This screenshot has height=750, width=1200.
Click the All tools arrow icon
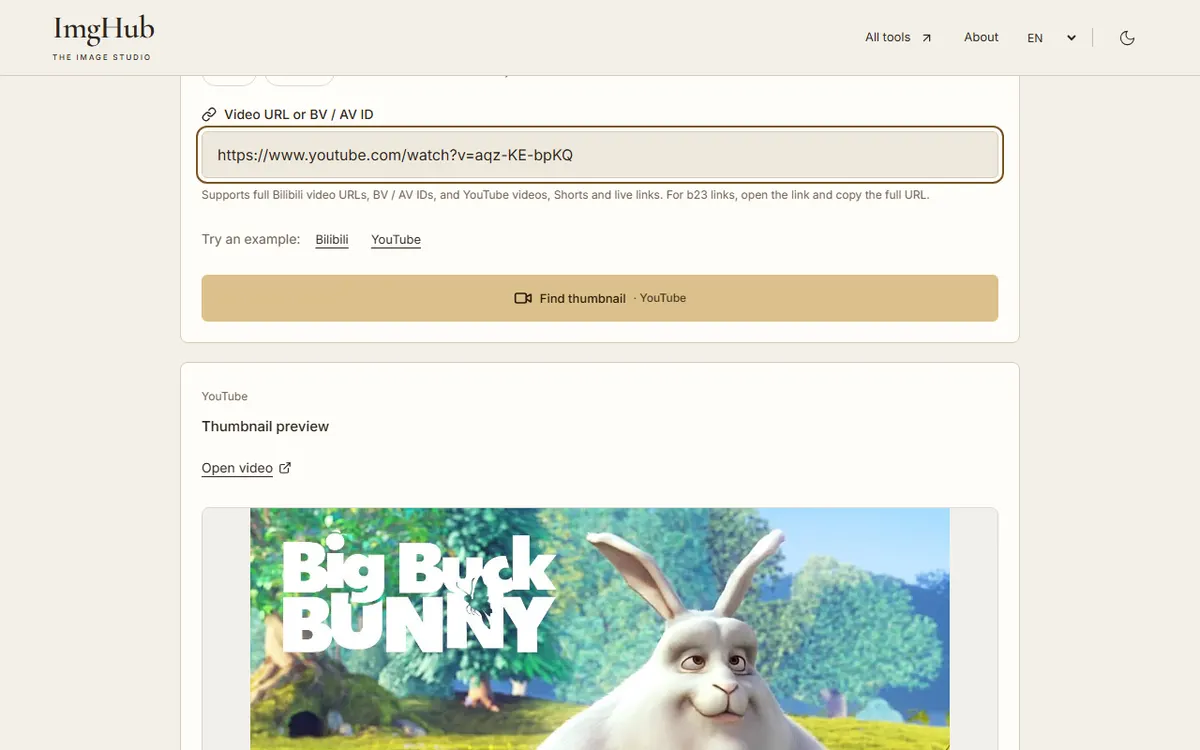[926, 38]
